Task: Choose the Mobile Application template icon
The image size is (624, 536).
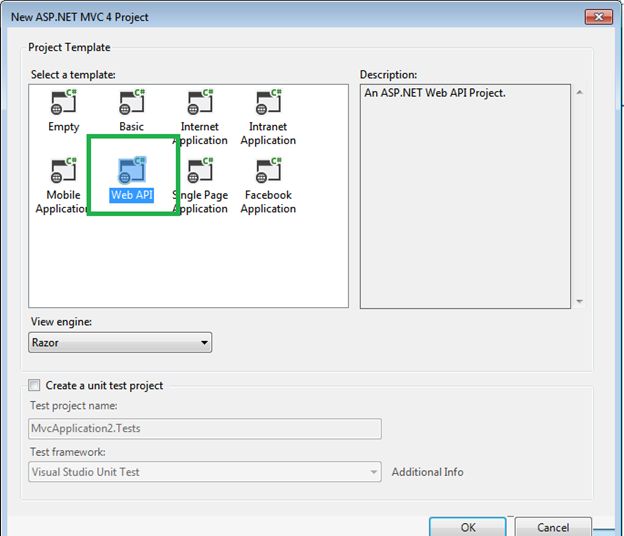Action: (x=63, y=171)
